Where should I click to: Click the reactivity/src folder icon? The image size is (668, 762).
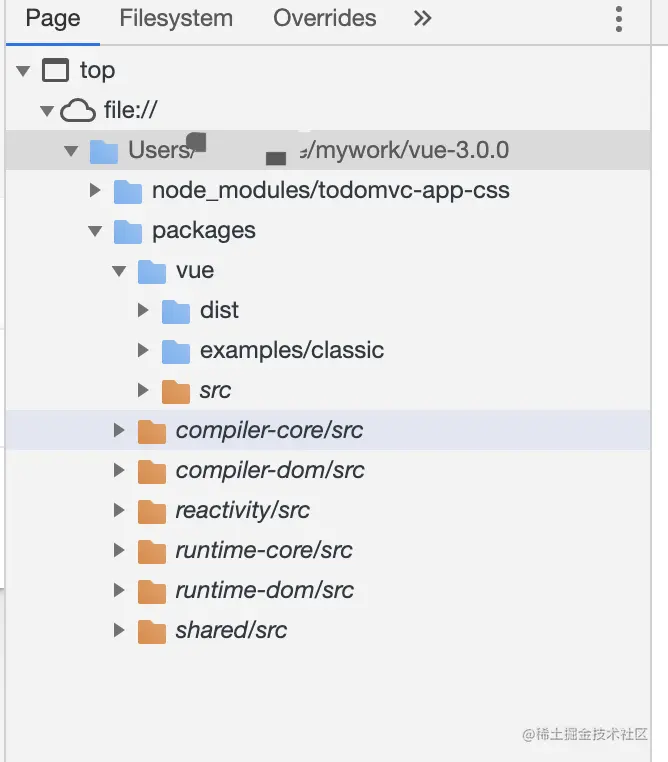point(152,511)
